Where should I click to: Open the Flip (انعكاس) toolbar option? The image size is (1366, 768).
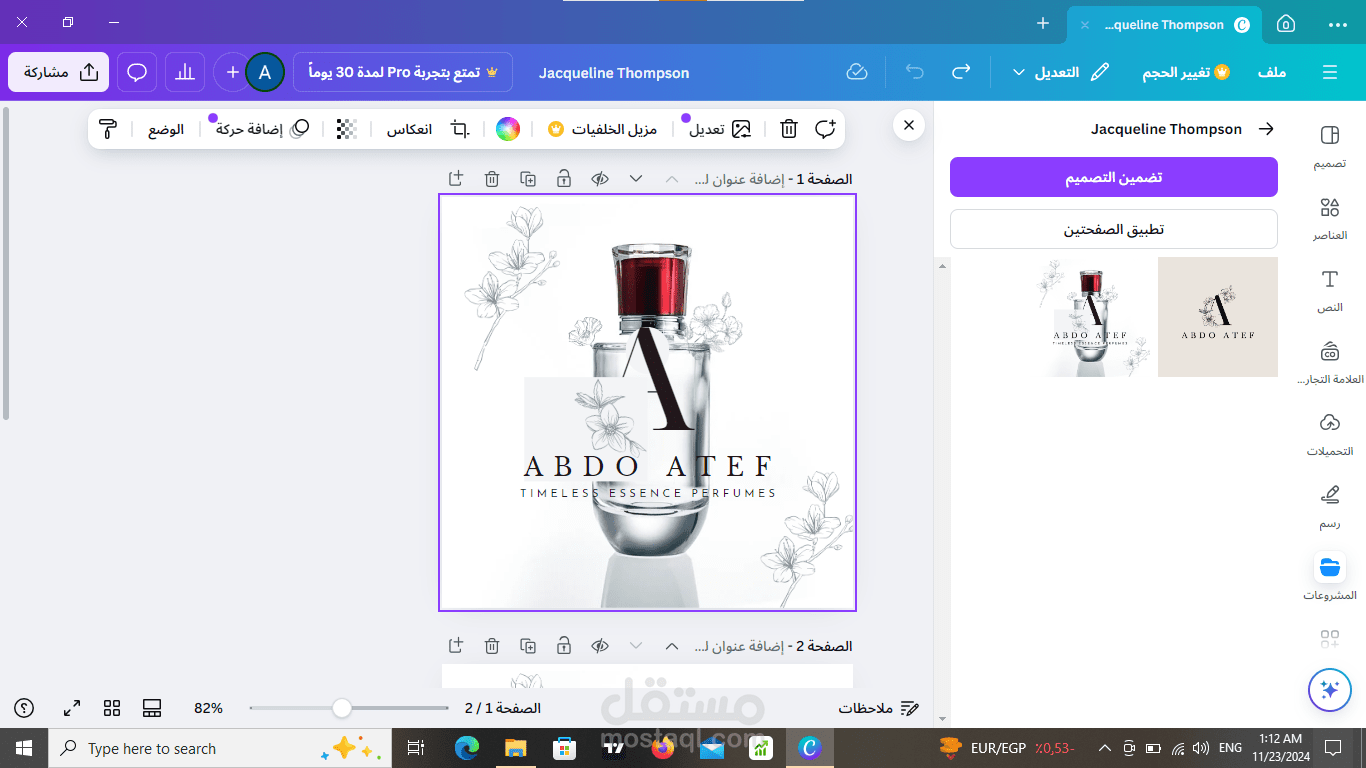[410, 129]
